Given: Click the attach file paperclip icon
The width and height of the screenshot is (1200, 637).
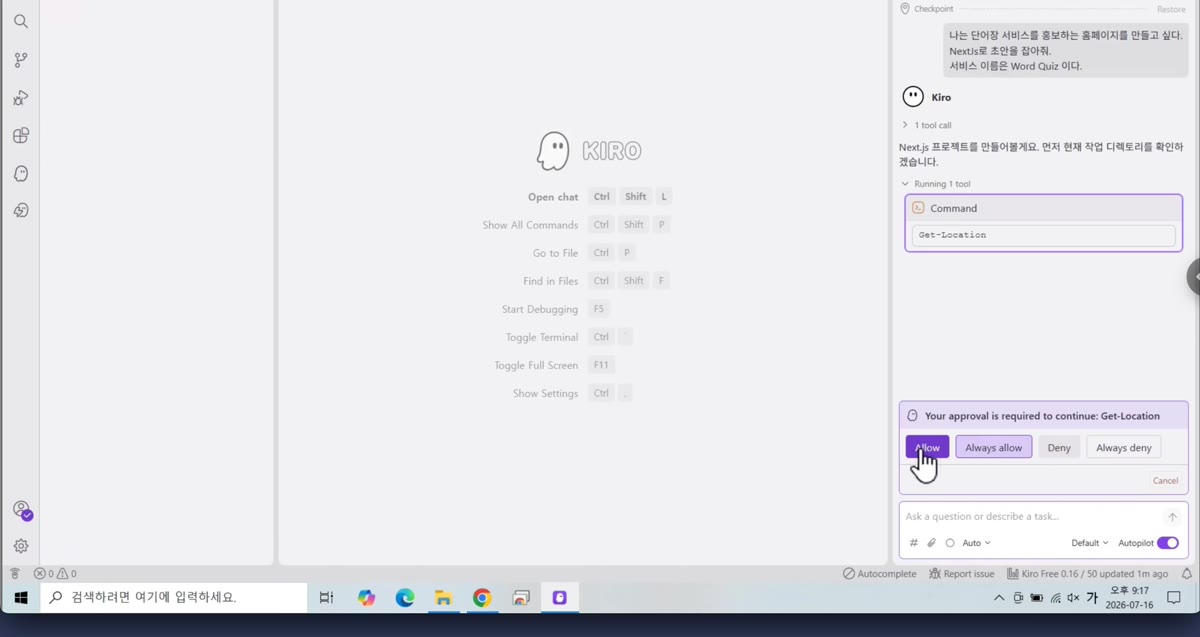Looking at the screenshot, I should coord(931,543).
